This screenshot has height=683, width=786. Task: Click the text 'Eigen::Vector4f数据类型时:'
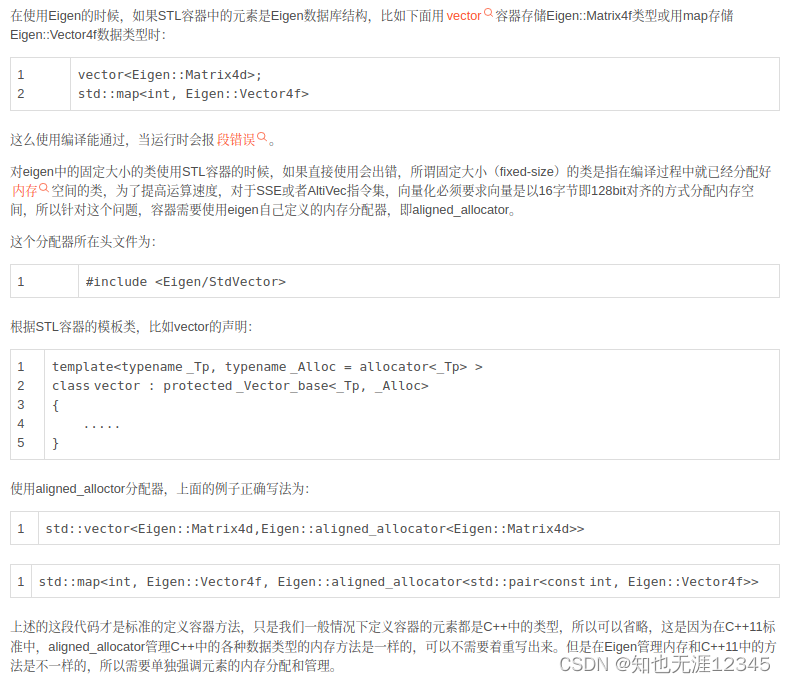pos(88,35)
